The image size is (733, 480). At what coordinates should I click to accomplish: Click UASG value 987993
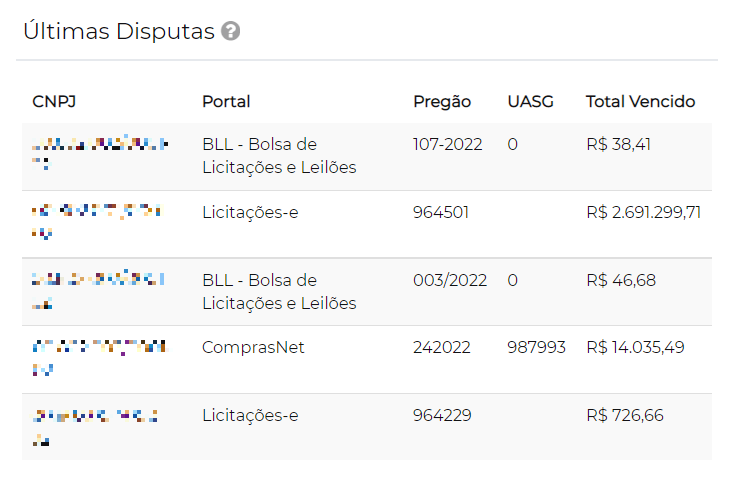(x=536, y=348)
